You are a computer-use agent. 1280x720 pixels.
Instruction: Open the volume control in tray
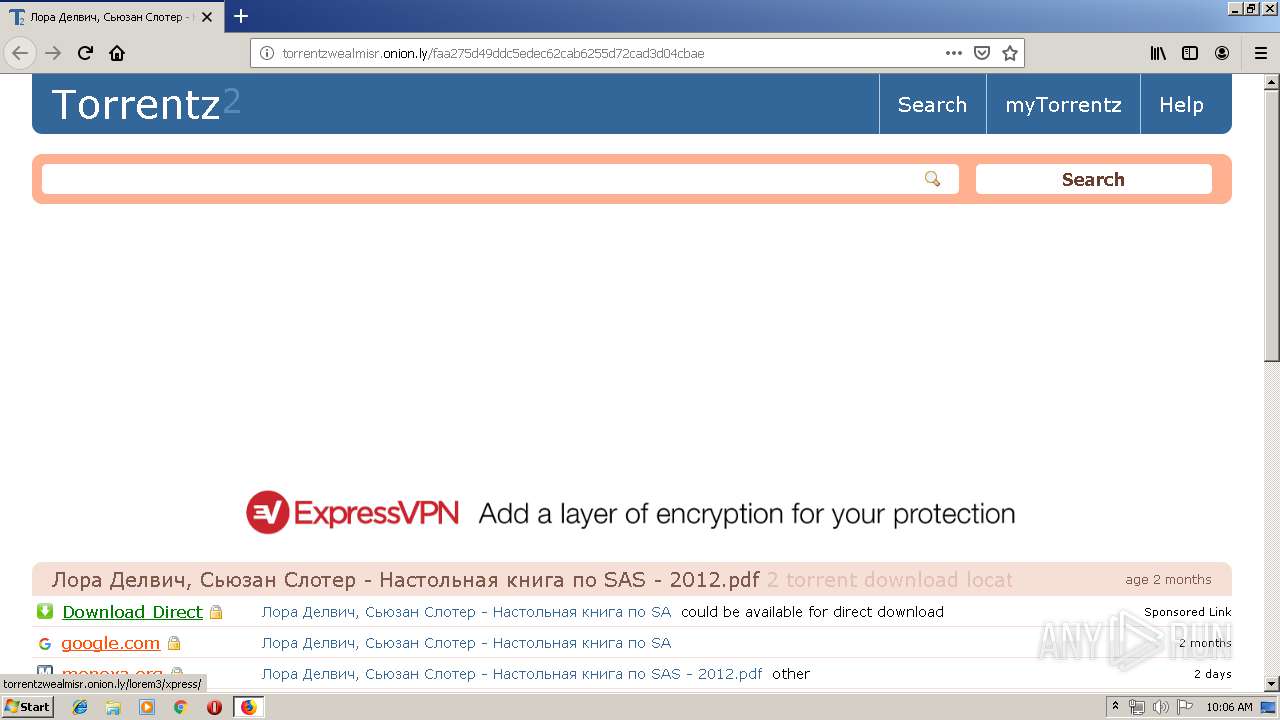(x=1161, y=707)
